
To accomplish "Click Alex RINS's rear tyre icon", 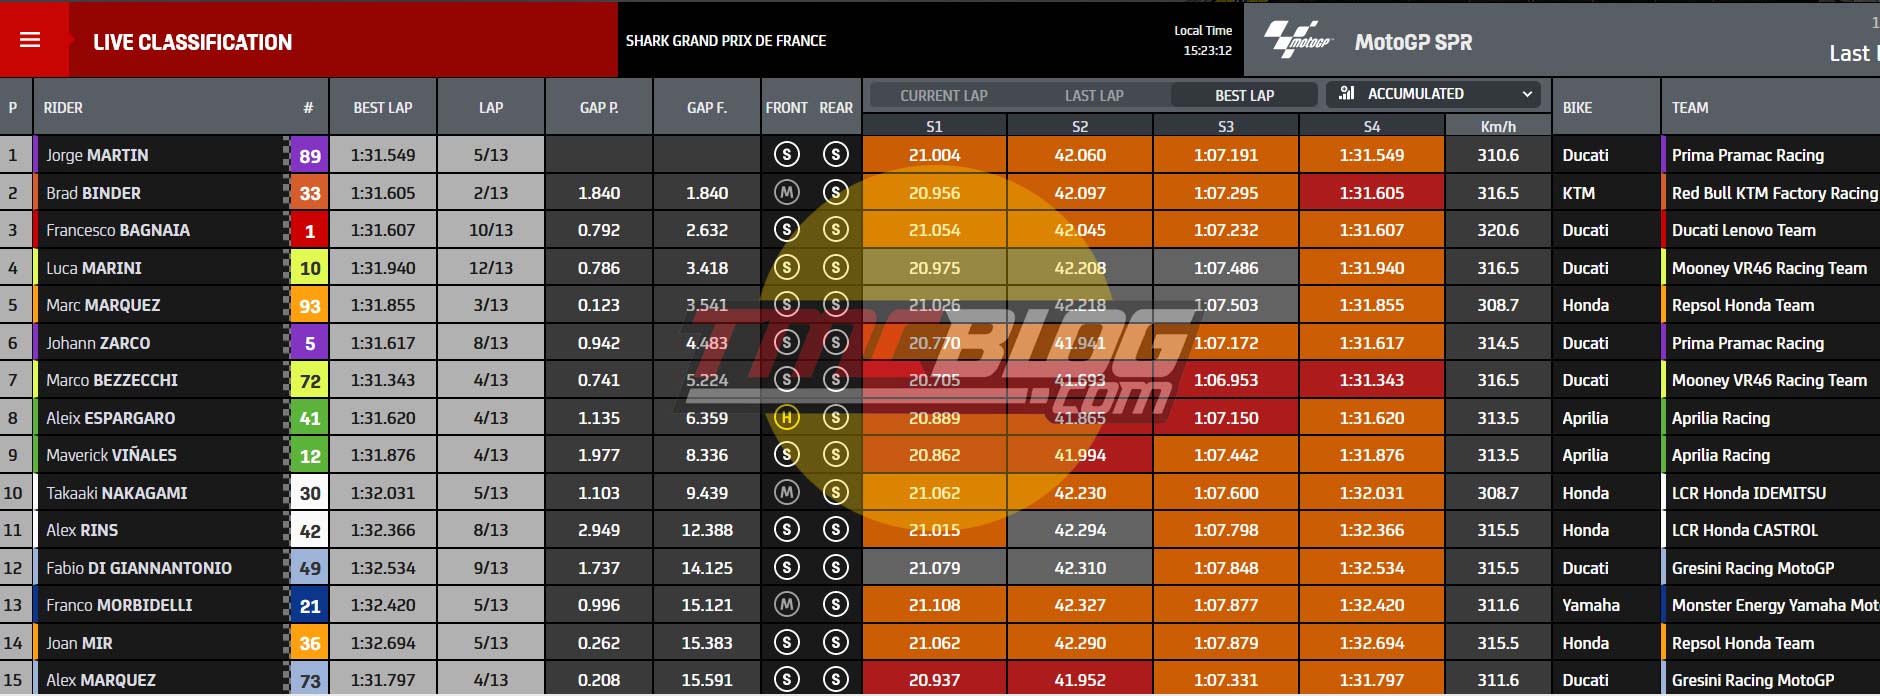I will tap(835, 530).
